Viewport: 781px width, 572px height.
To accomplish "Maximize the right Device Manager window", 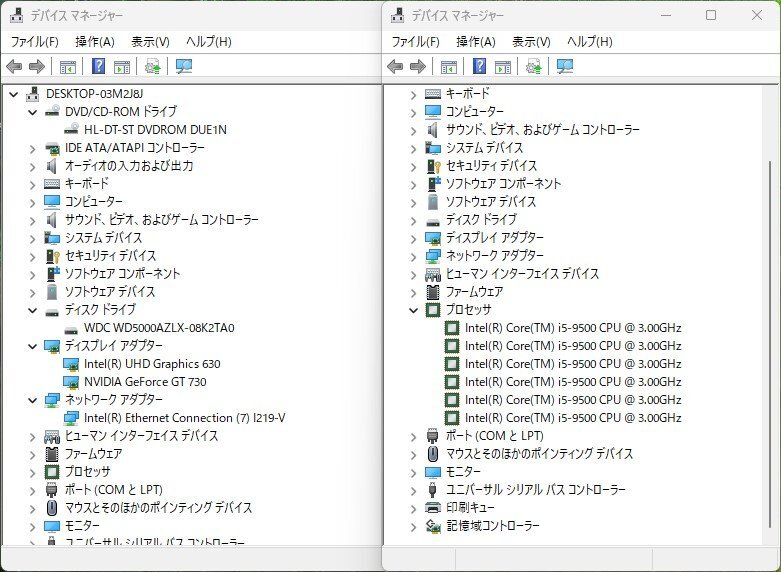I will 711,15.
